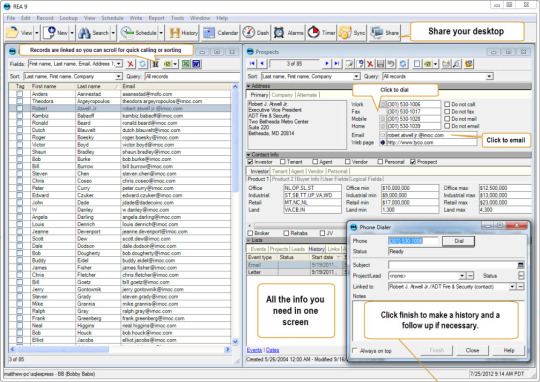
Task: Open the Fields dropdown in list window
Action: pos(119,64)
